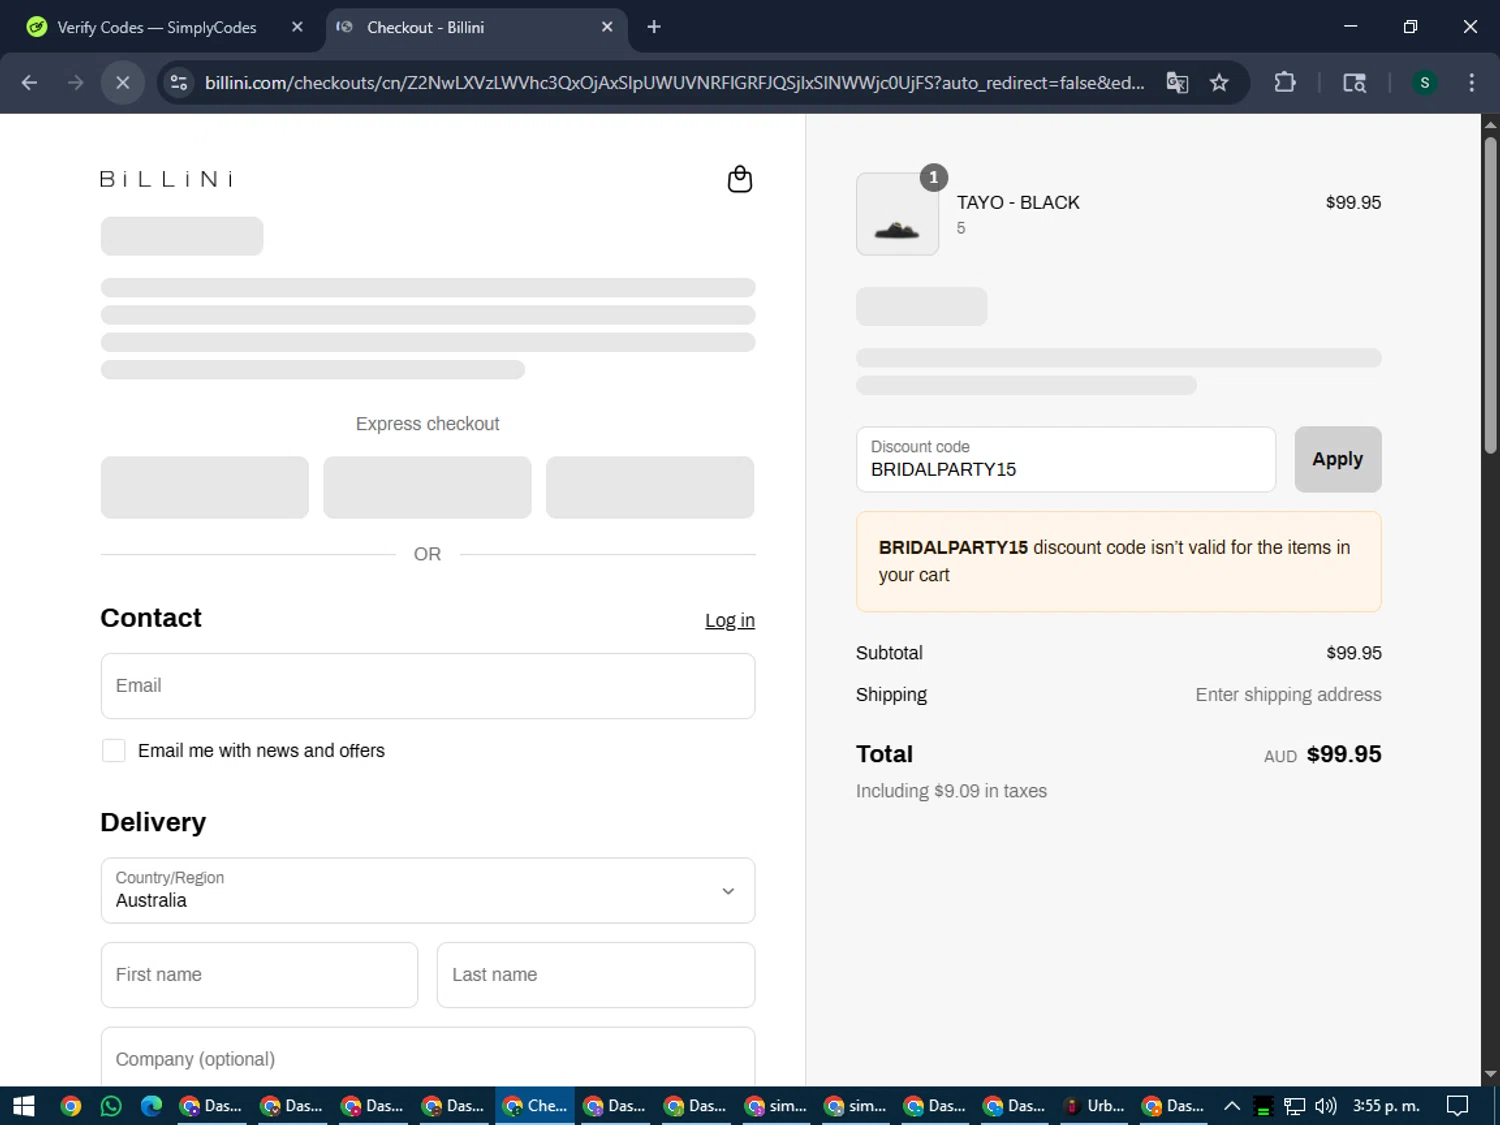Click the taskbar clock 3:55 p. m.
The width and height of the screenshot is (1500, 1125).
pos(1386,1106)
